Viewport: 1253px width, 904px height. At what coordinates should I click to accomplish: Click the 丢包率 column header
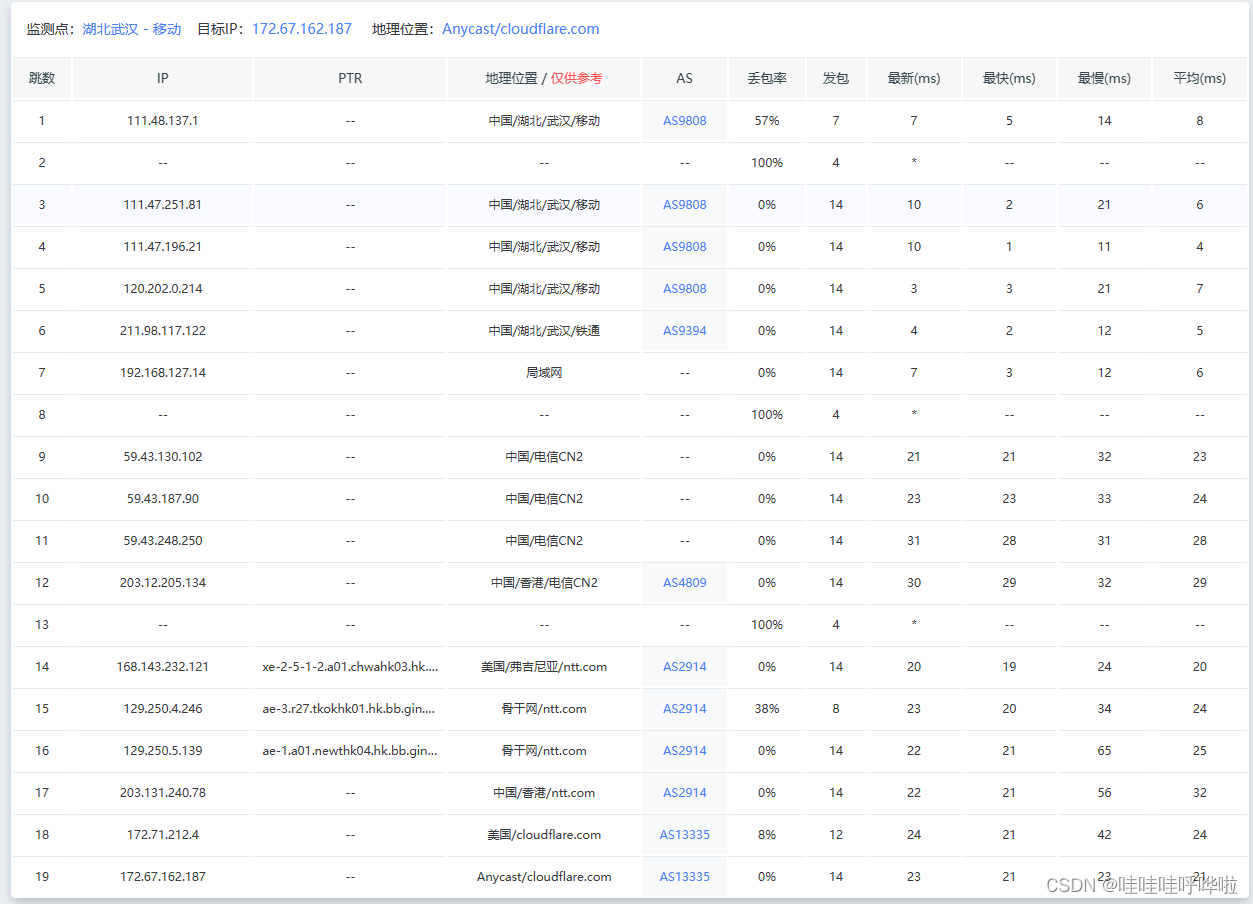coord(767,78)
